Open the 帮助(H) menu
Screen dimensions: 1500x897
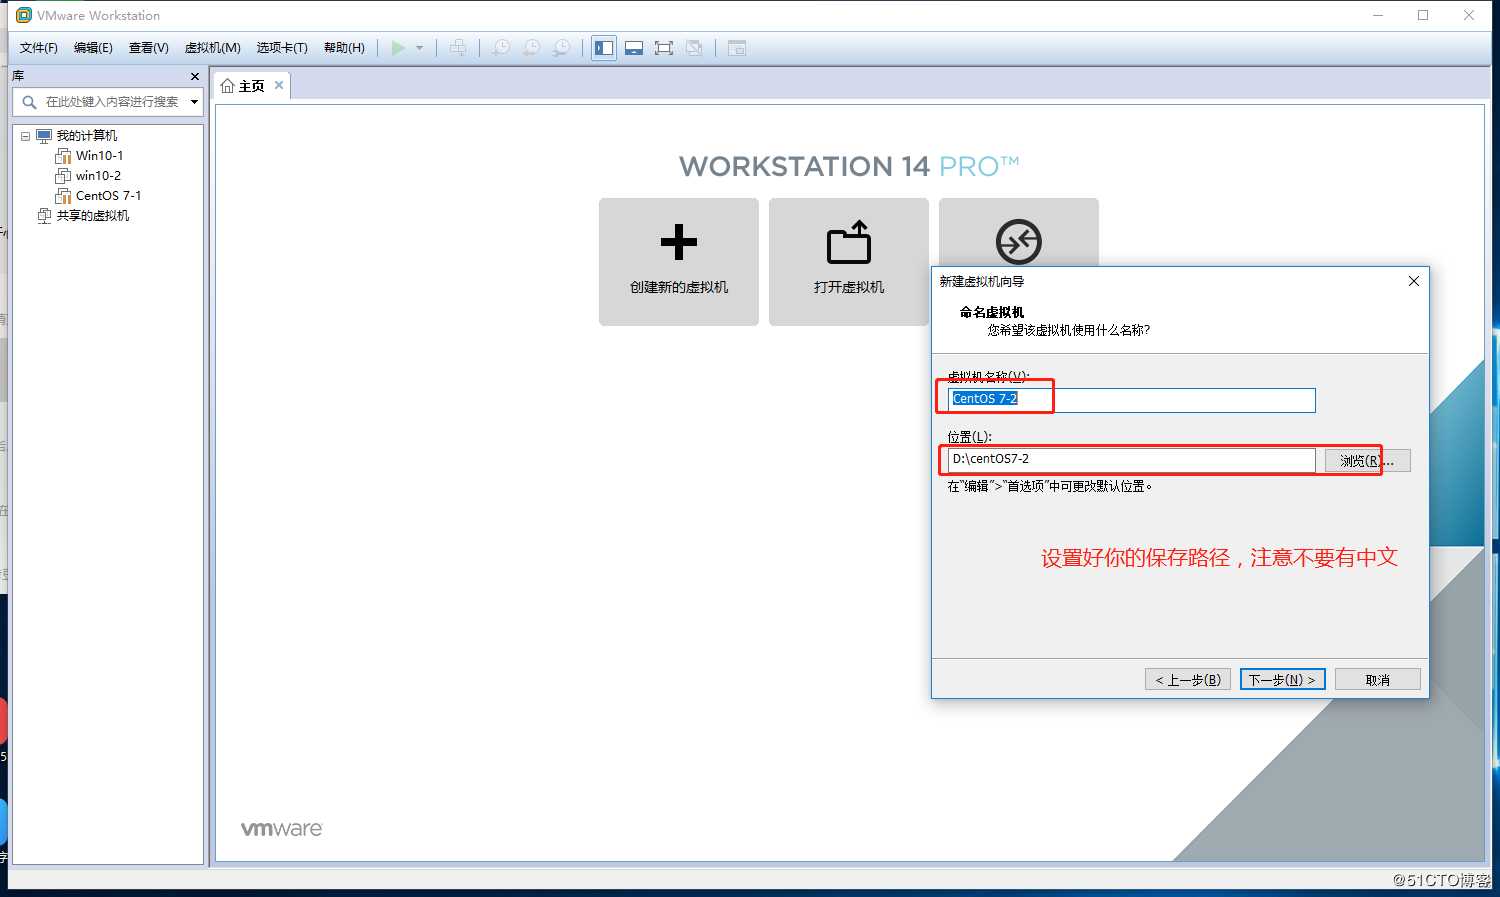[x=344, y=48]
